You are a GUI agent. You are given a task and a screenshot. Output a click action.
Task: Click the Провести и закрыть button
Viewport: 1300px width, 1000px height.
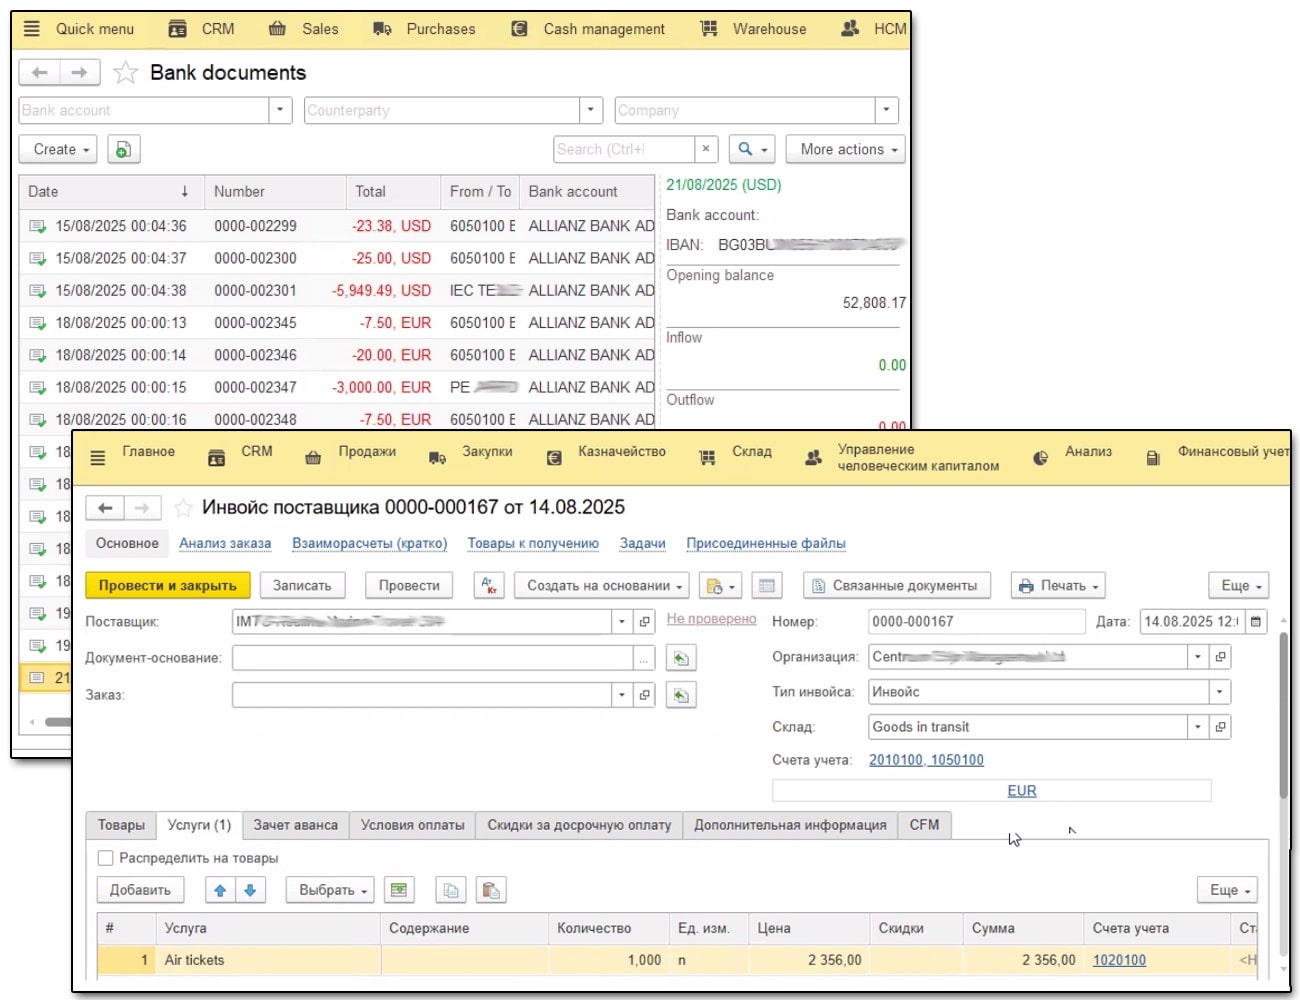click(167, 586)
